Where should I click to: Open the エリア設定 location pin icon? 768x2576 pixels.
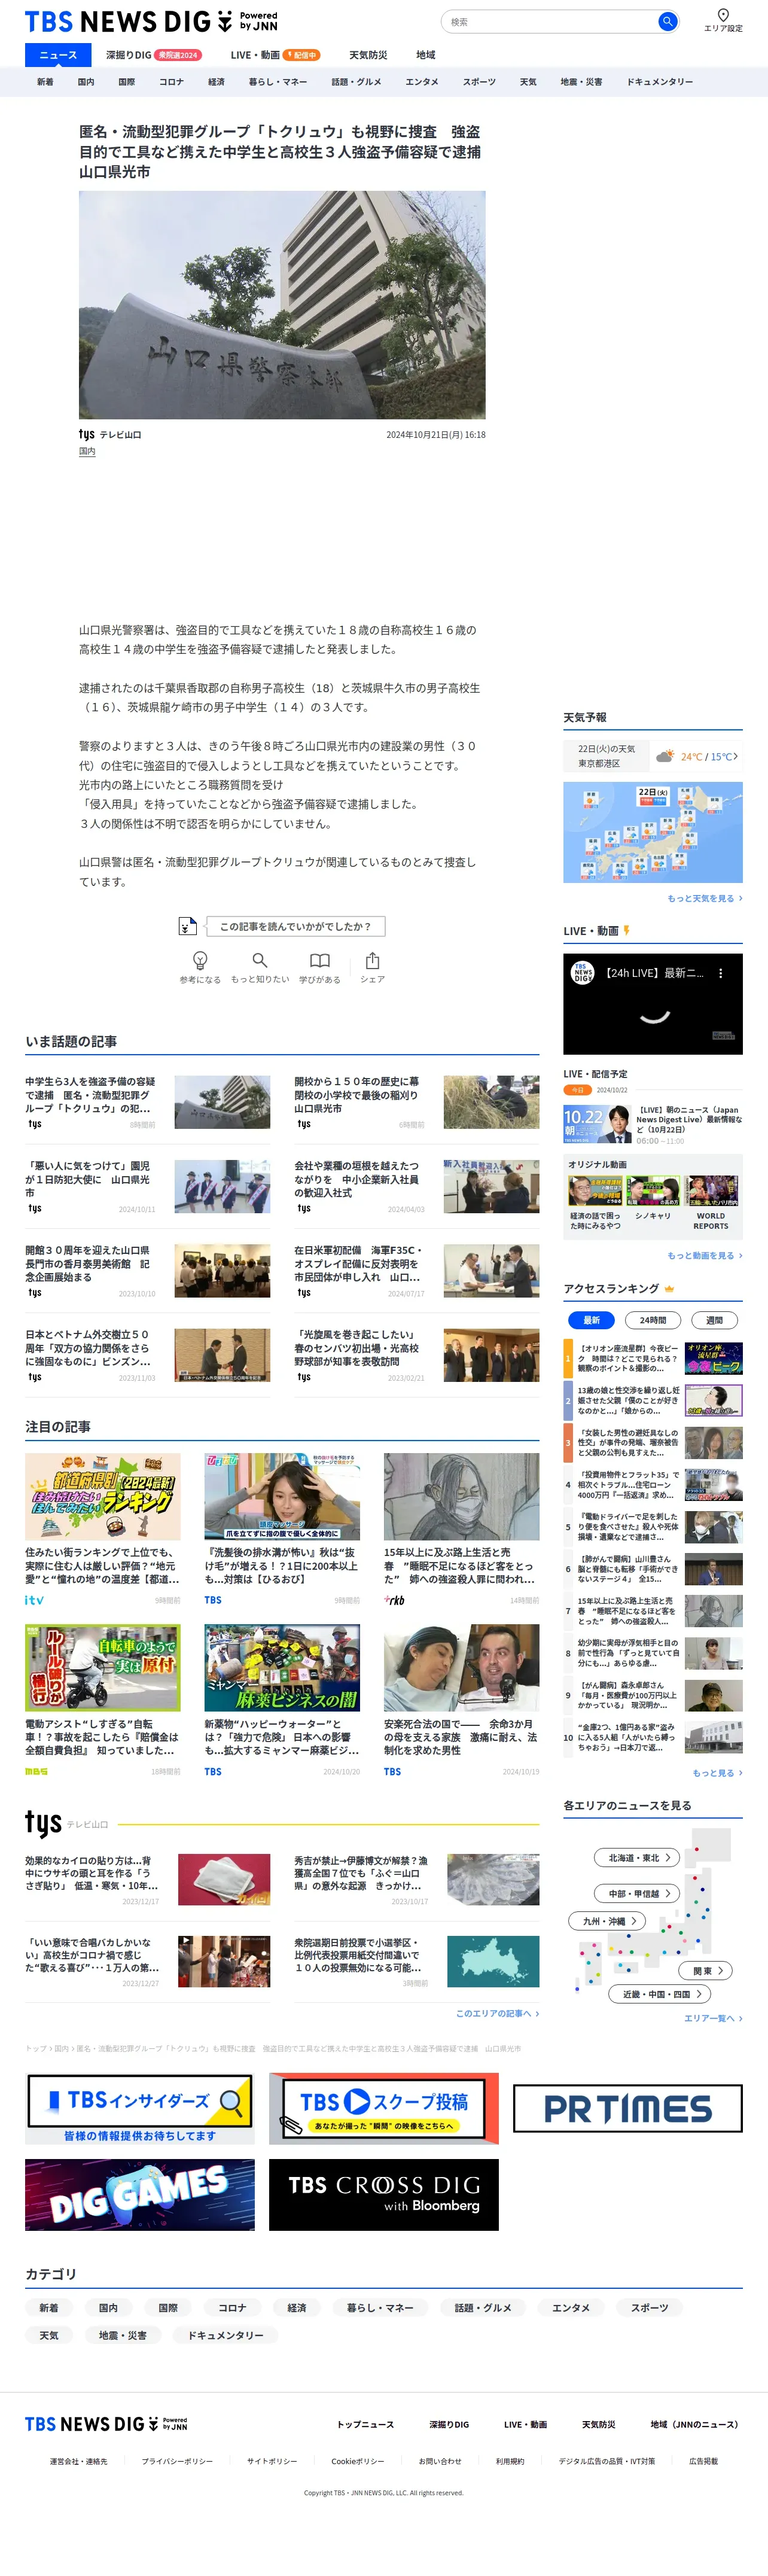(x=723, y=15)
